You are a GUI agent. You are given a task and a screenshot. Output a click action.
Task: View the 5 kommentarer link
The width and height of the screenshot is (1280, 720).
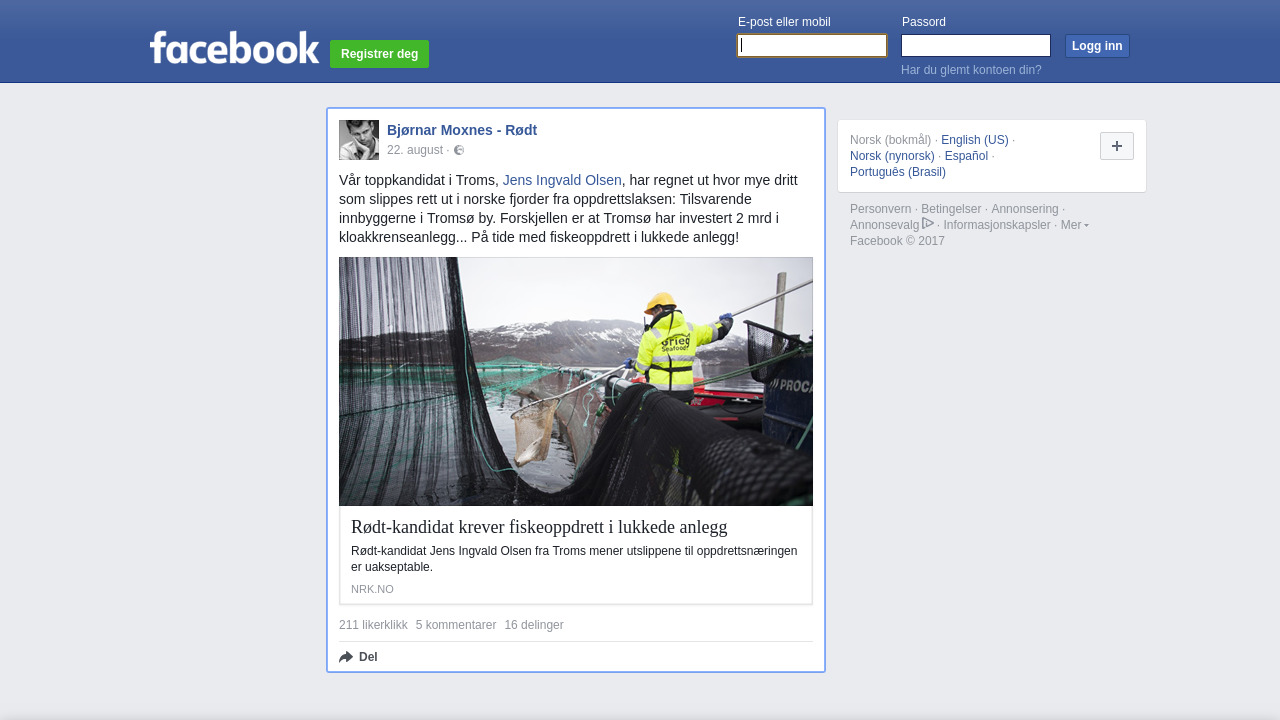point(456,625)
